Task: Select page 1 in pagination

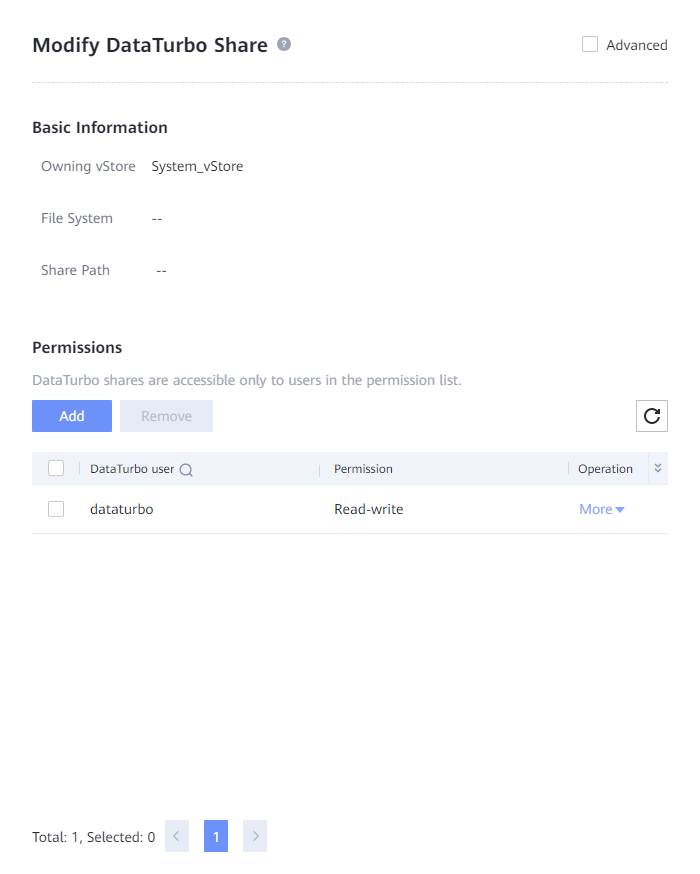Action: (216, 836)
